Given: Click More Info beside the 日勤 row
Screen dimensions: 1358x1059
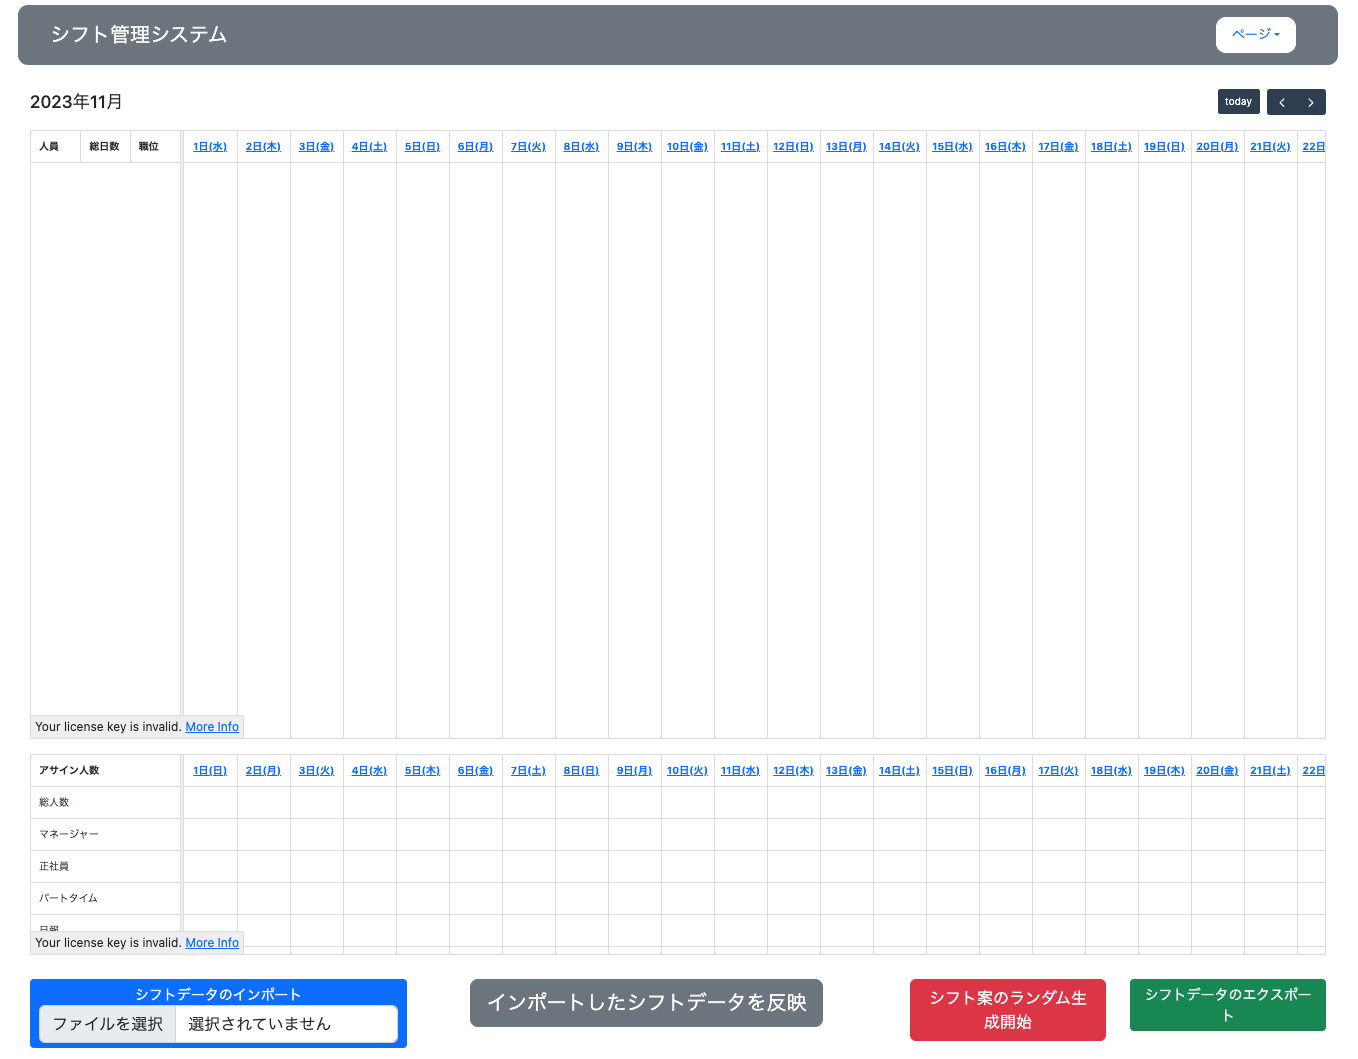Looking at the screenshot, I should pos(212,943).
